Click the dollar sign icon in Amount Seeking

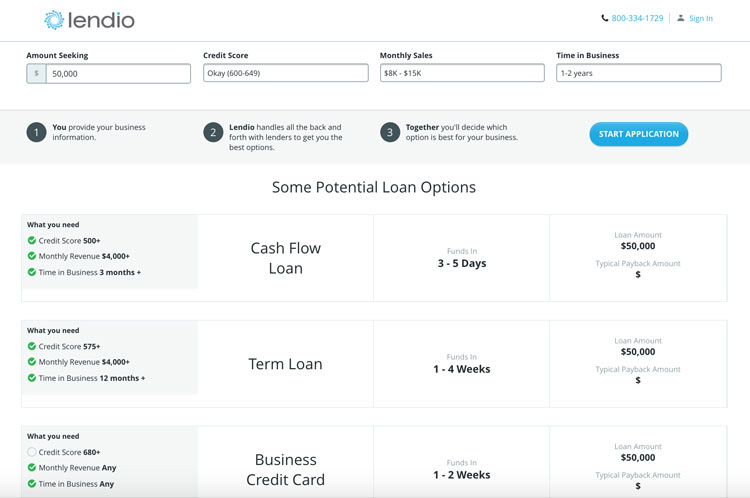point(36,74)
